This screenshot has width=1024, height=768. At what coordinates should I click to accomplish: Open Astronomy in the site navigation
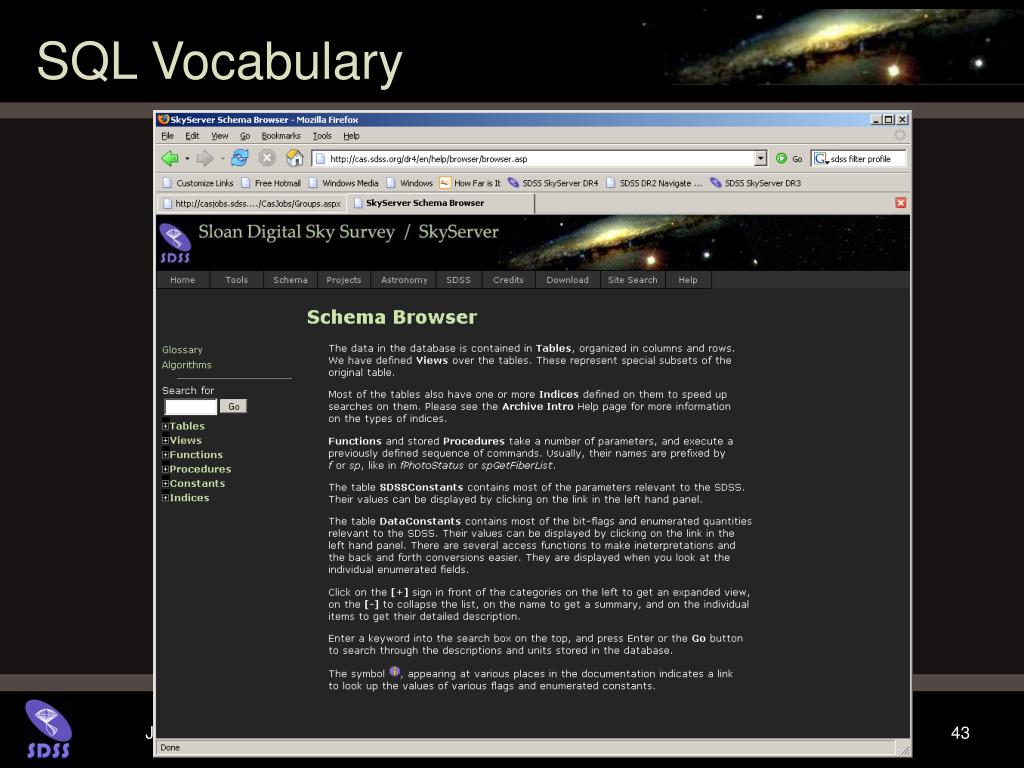[x=404, y=280]
